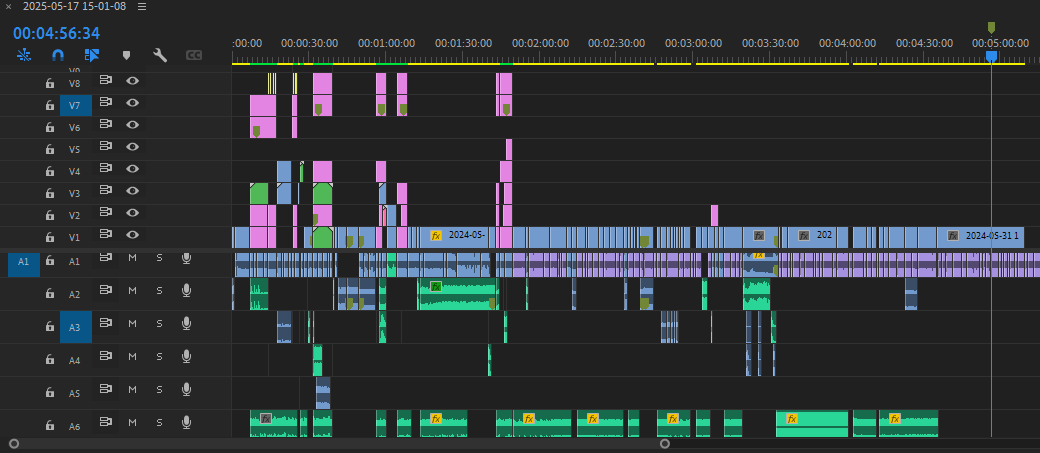Toggle Snap in Timeline magnet icon

[x=58, y=54]
